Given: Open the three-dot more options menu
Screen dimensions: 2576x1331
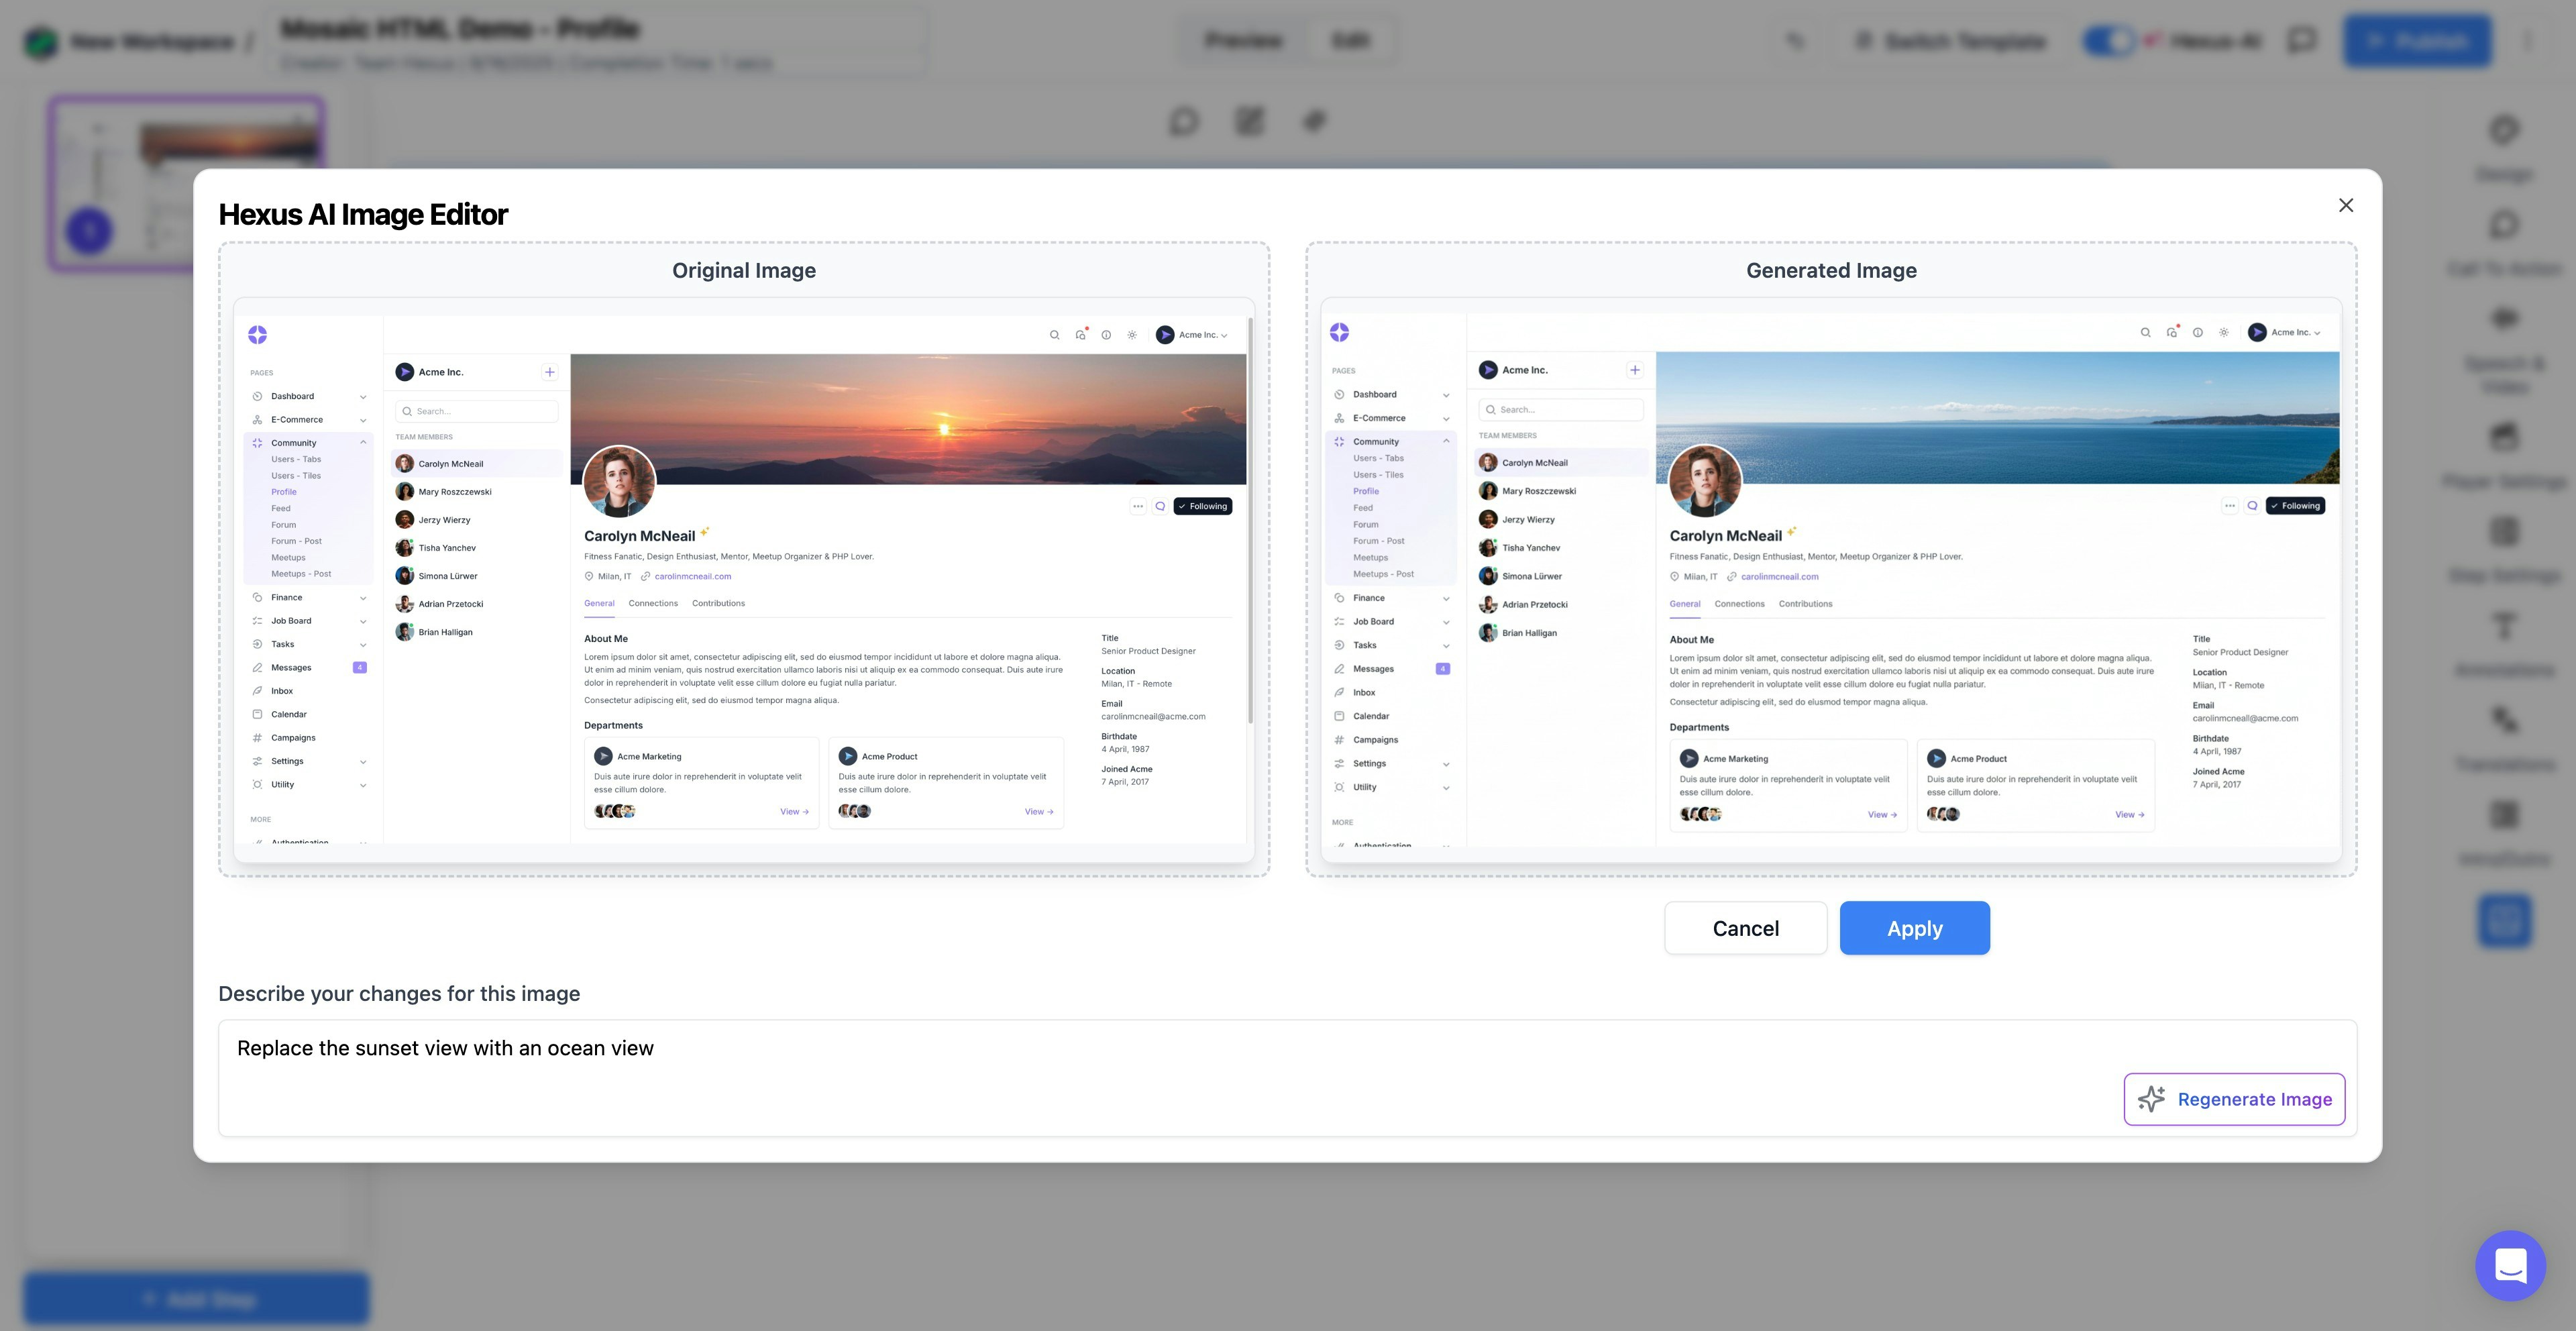Looking at the screenshot, I should (2527, 41).
